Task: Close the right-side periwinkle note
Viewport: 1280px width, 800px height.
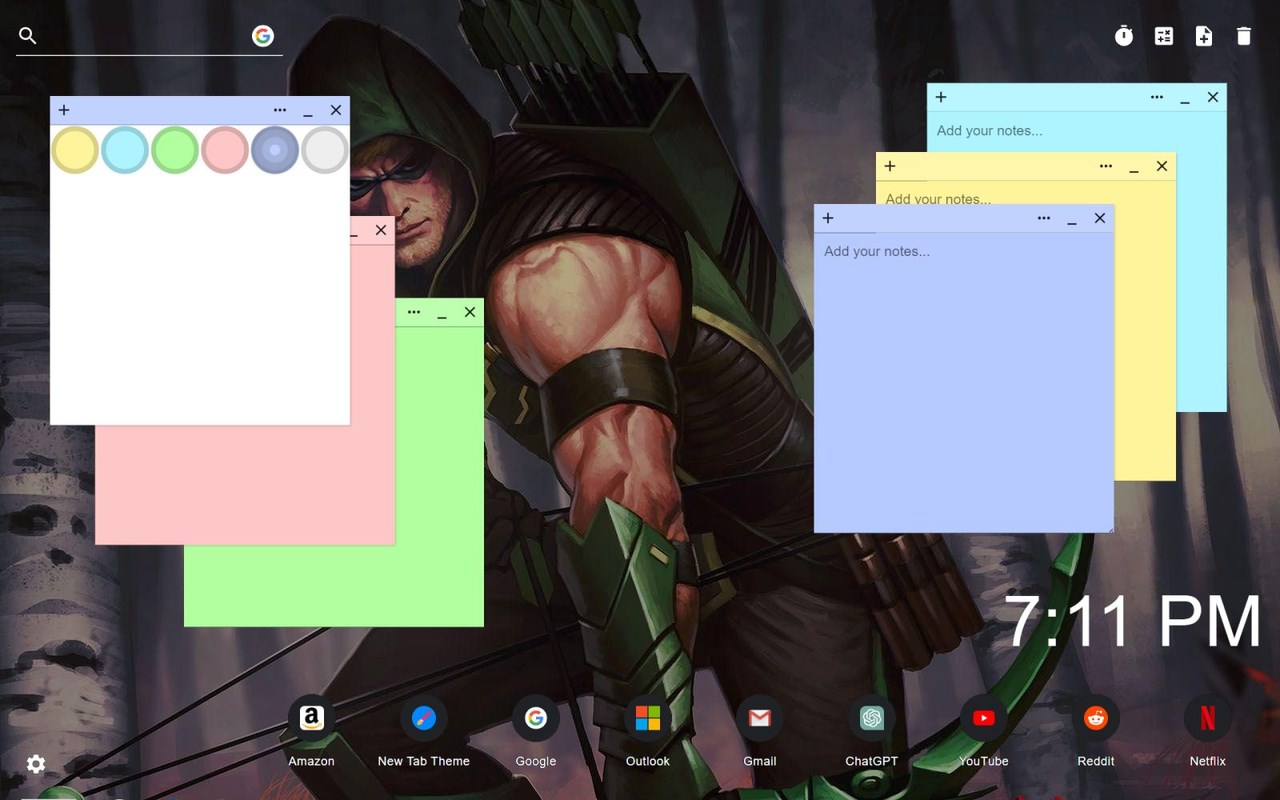Action: (x=1100, y=218)
